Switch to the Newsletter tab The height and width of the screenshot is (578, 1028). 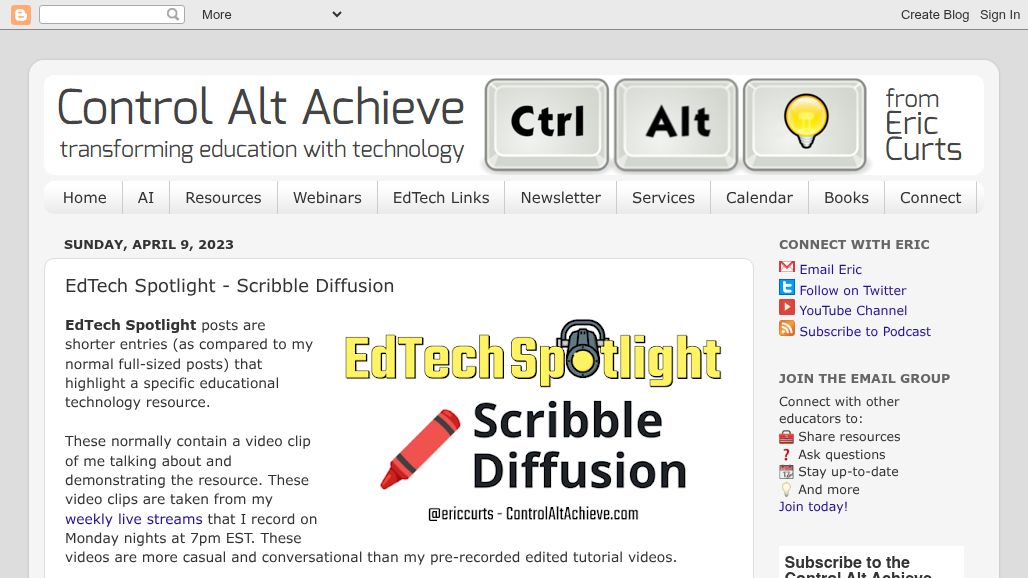[560, 197]
